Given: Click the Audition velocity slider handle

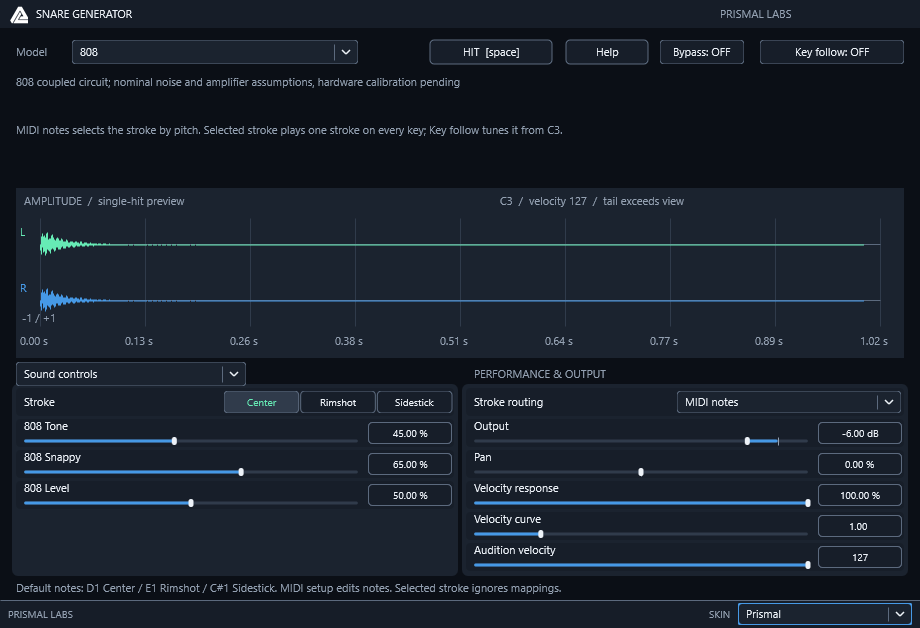Looking at the screenshot, I should coord(808,565).
